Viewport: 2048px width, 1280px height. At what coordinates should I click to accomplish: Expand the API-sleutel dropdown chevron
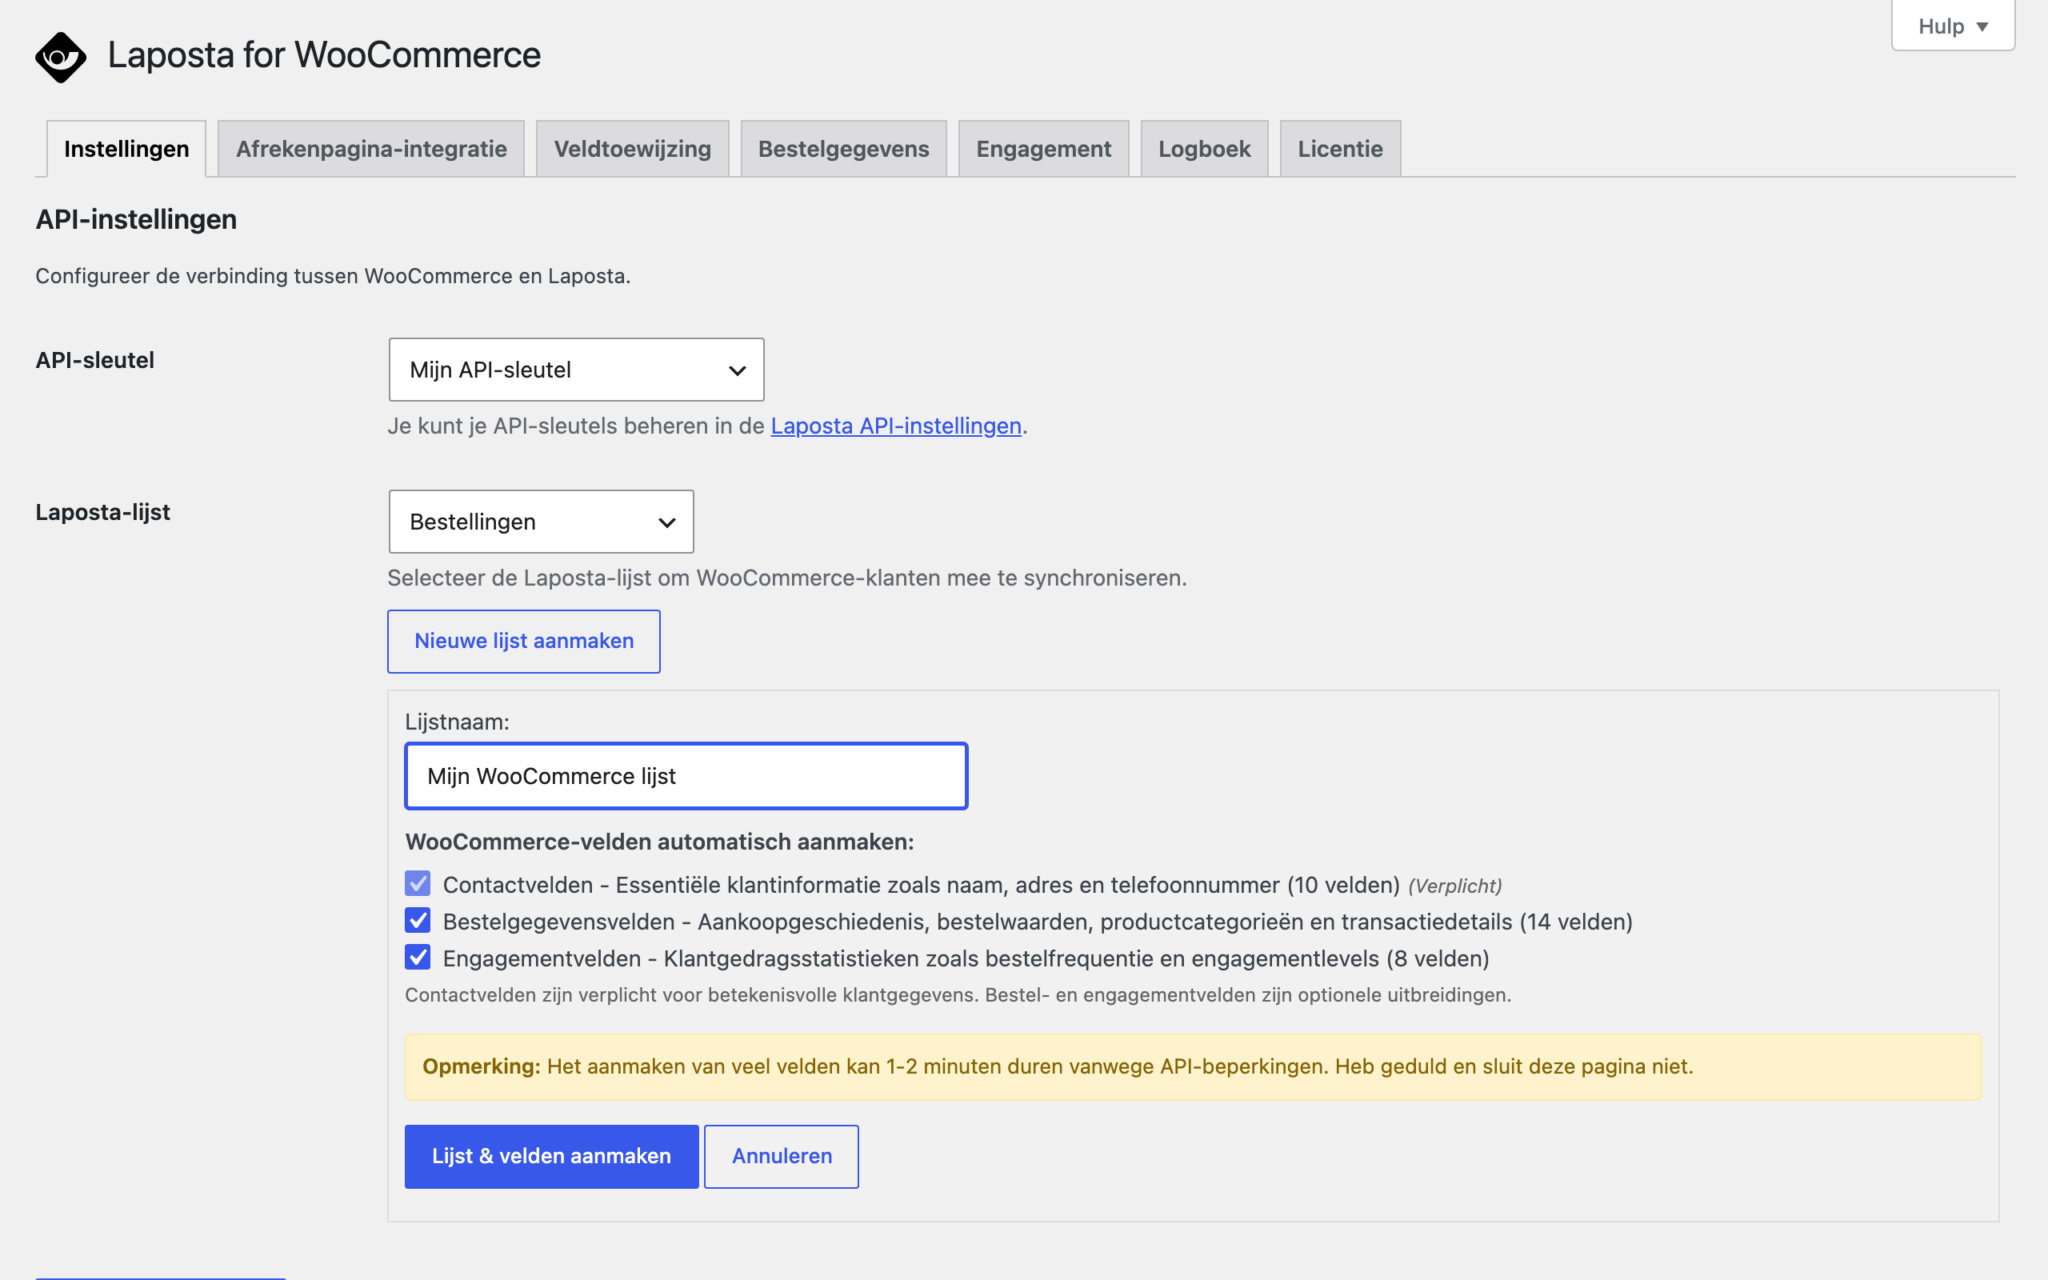tap(737, 370)
